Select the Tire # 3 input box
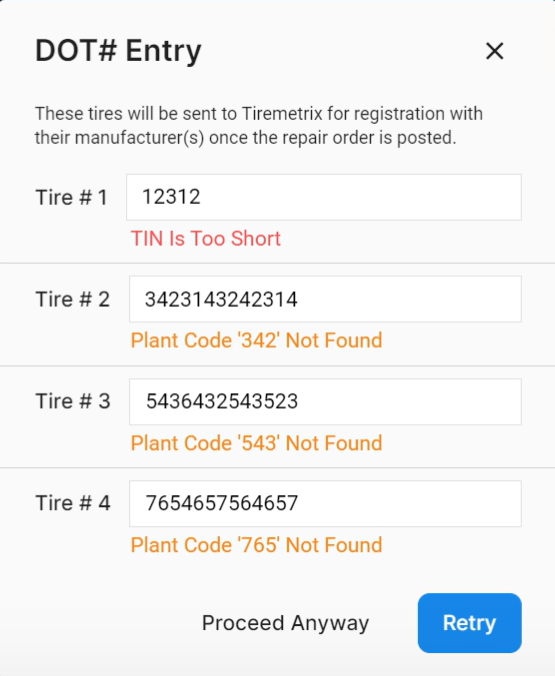 [x=325, y=402]
